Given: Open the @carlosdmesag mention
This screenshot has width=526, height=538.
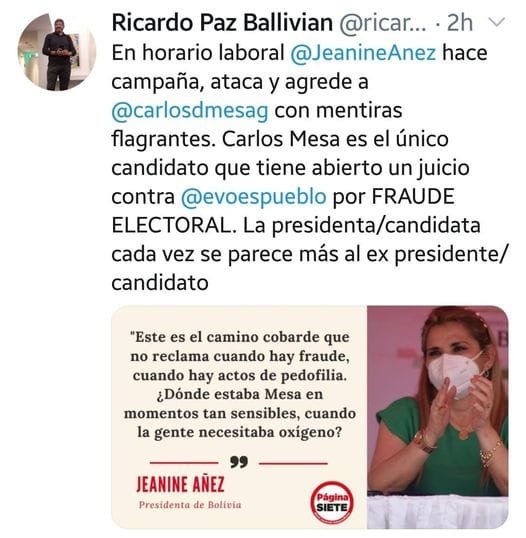Looking at the screenshot, I should coord(190,111).
